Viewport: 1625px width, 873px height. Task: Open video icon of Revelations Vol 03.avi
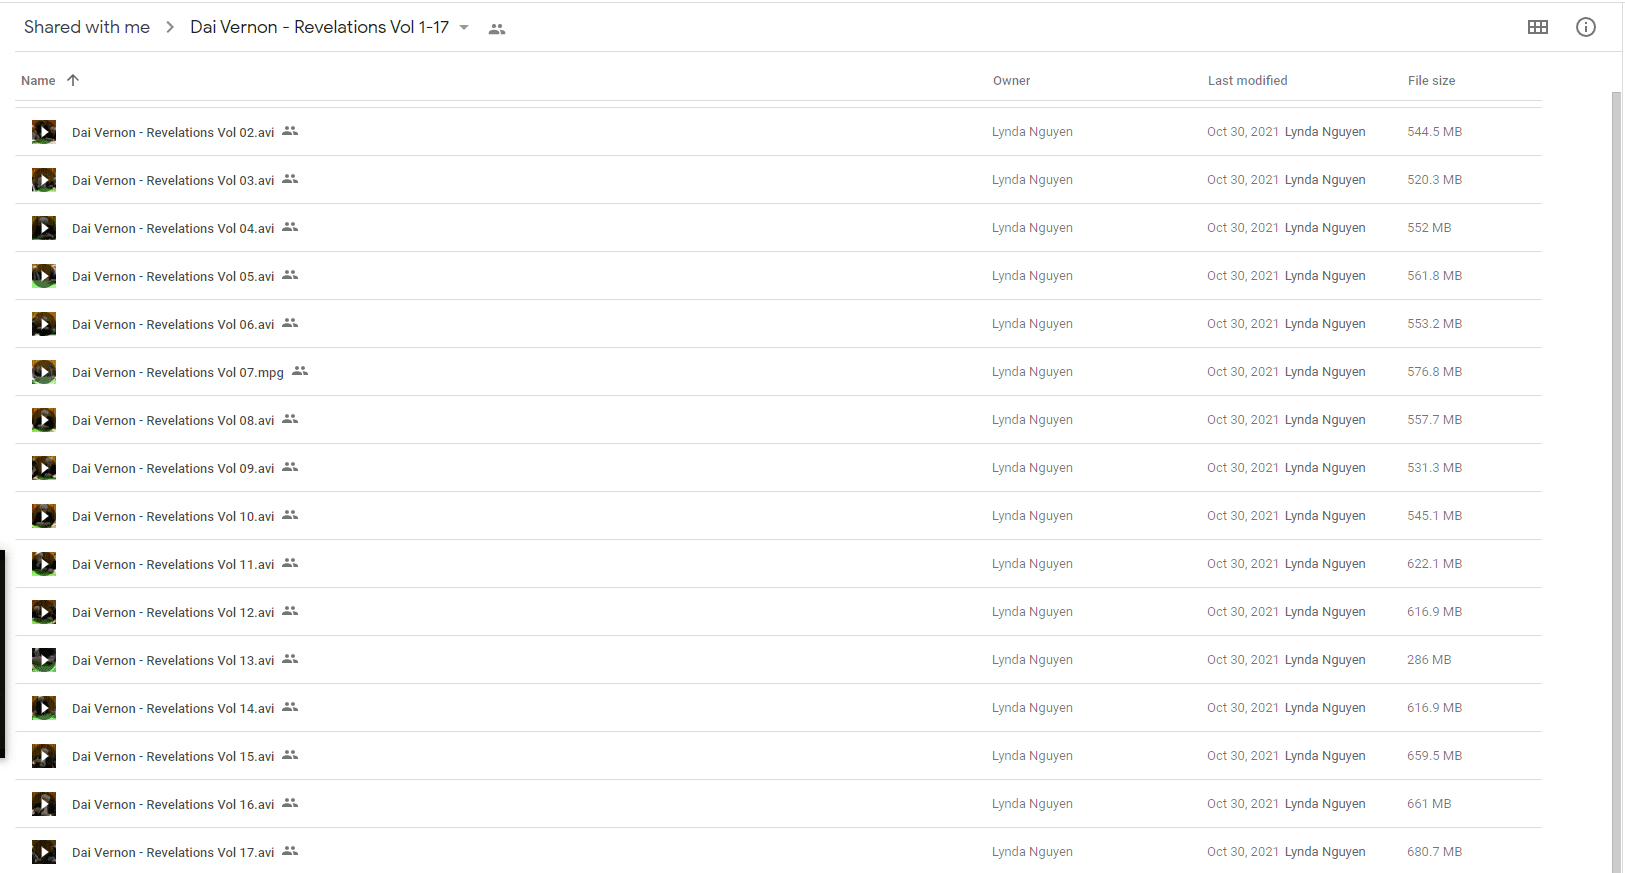(44, 180)
